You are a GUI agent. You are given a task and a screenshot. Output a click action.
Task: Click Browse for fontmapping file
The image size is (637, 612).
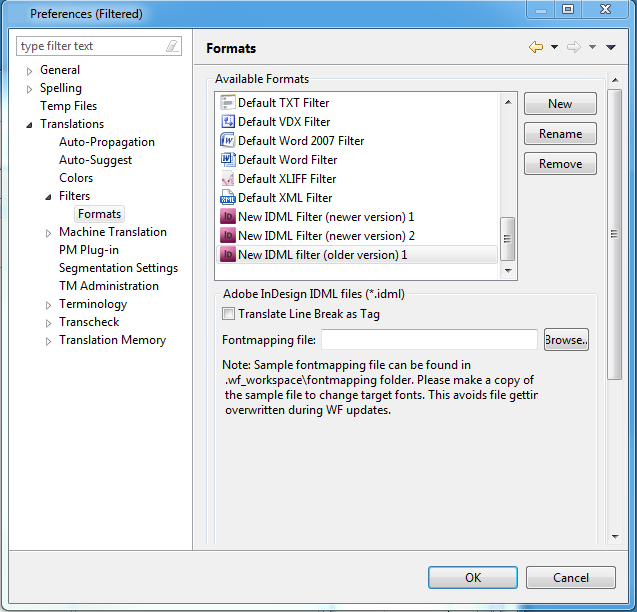[x=566, y=339]
